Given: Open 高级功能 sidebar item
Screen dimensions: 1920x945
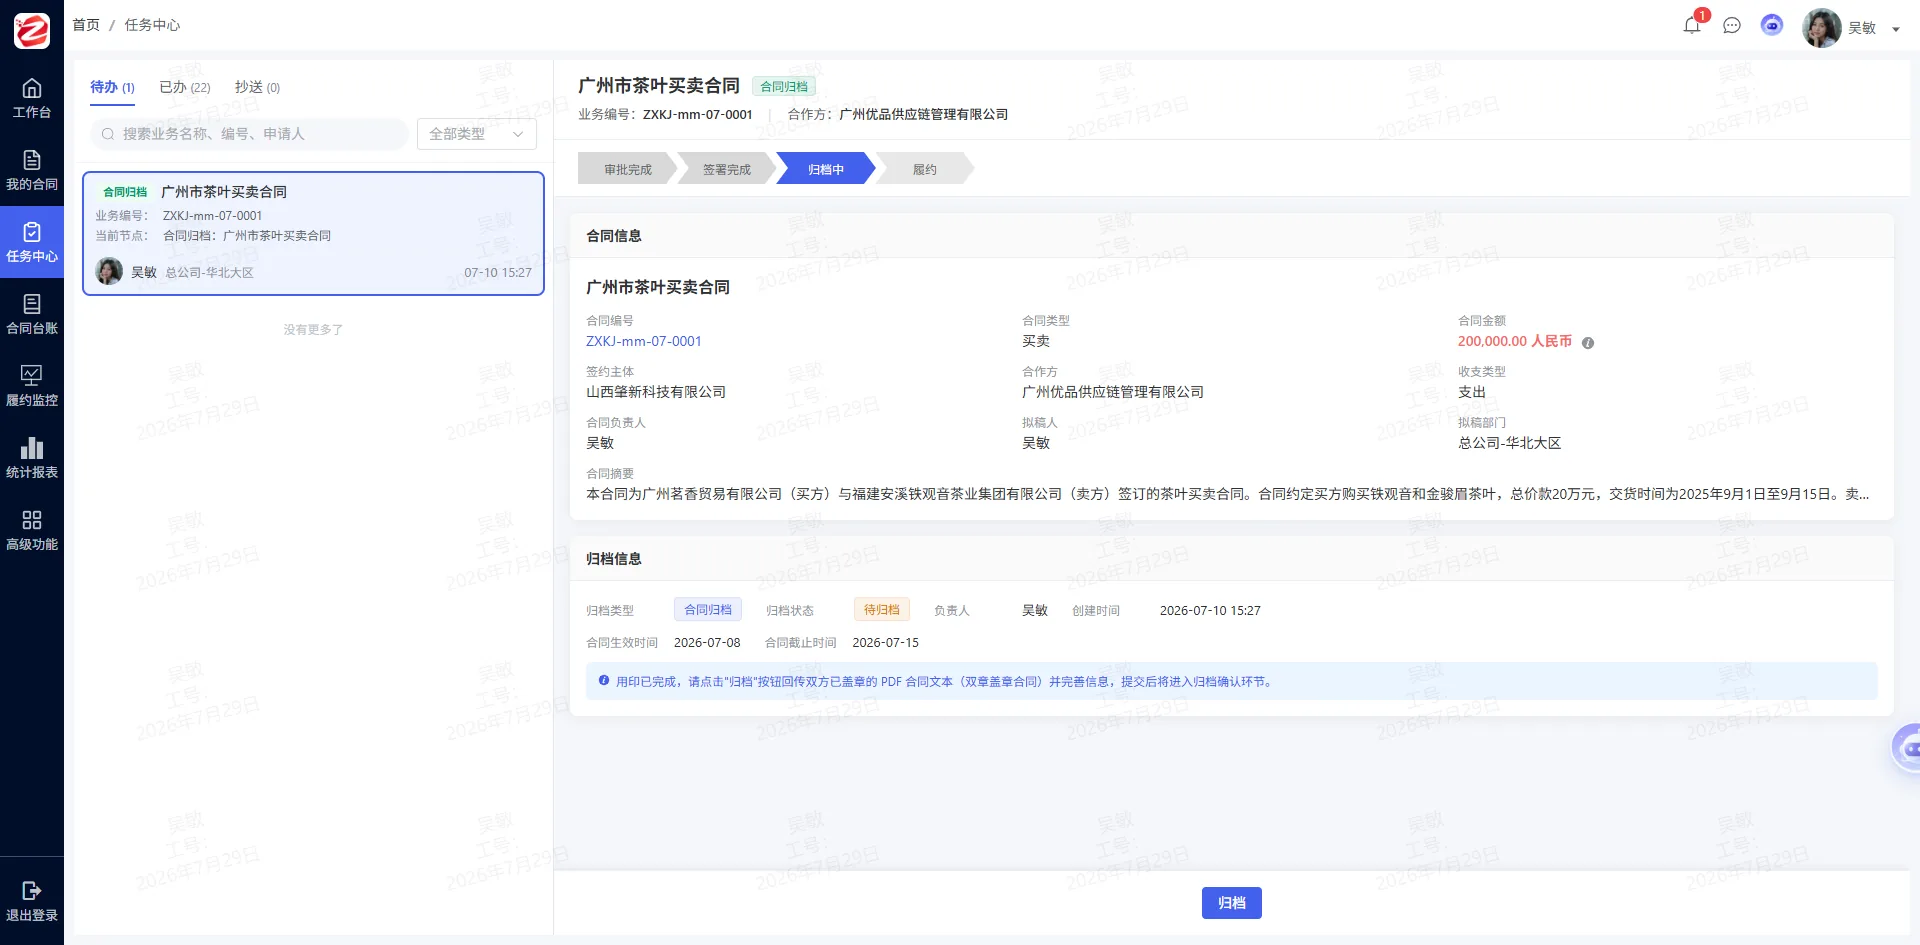Looking at the screenshot, I should [32, 530].
